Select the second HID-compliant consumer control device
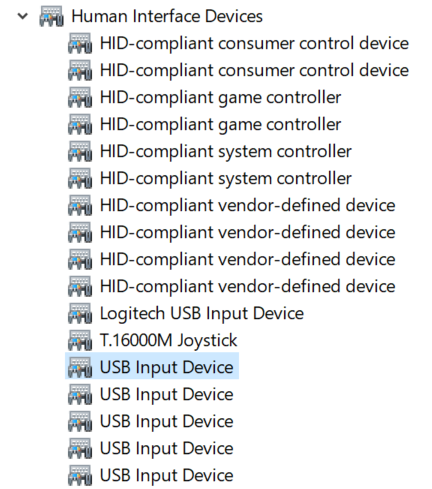This screenshot has height=489, width=432. click(254, 70)
